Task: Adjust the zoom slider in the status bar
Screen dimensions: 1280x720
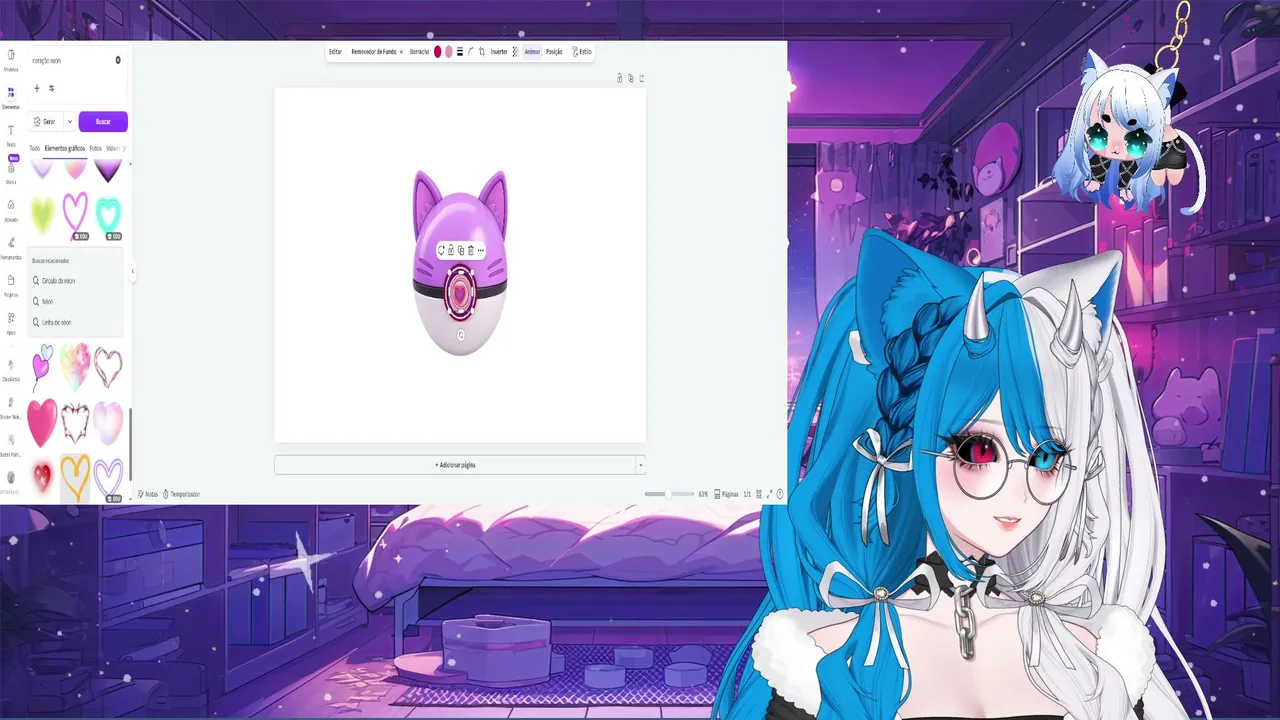Action: tap(668, 494)
